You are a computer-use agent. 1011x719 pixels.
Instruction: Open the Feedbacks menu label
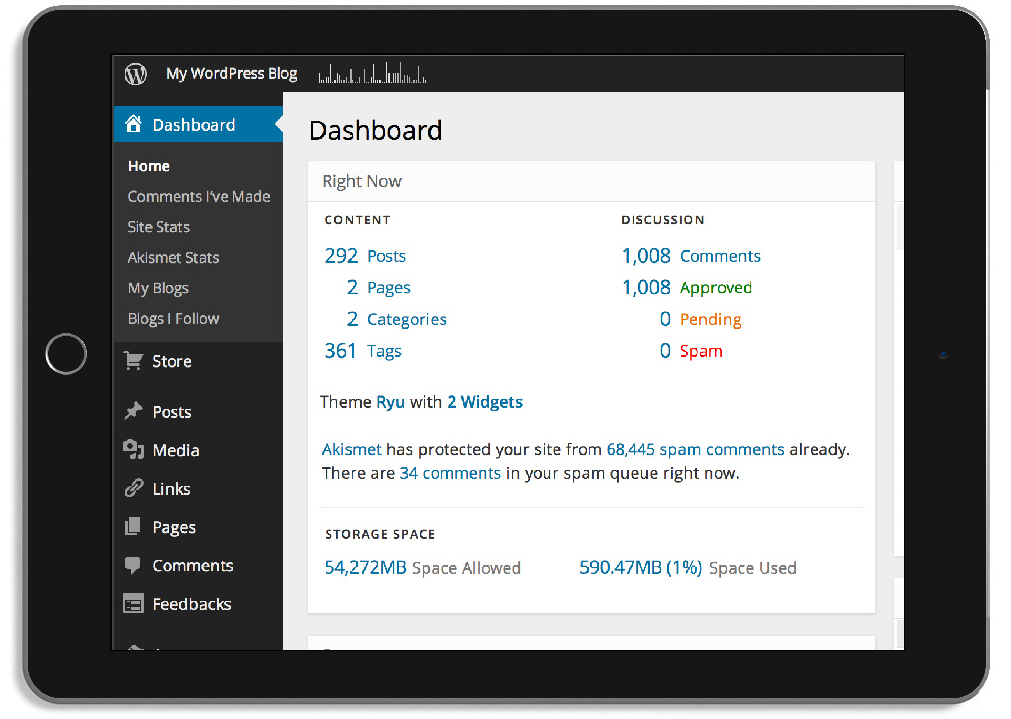tap(192, 604)
